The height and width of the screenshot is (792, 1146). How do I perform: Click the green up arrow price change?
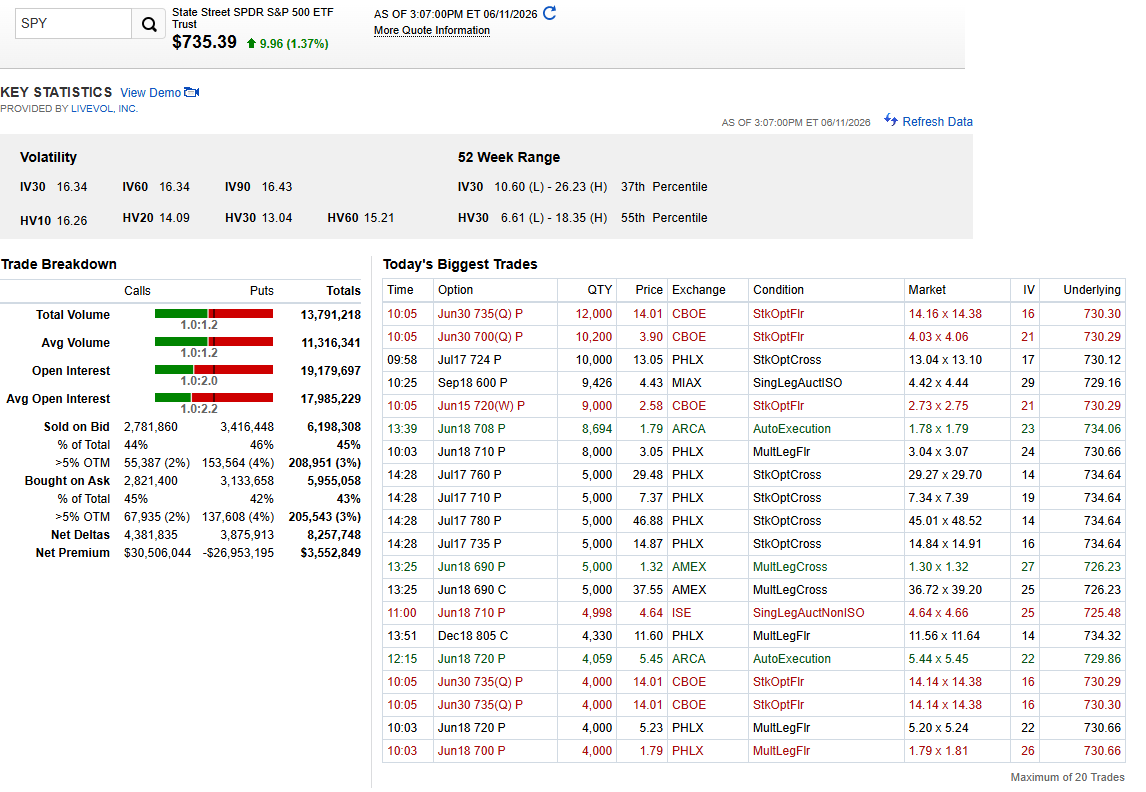tap(251, 44)
